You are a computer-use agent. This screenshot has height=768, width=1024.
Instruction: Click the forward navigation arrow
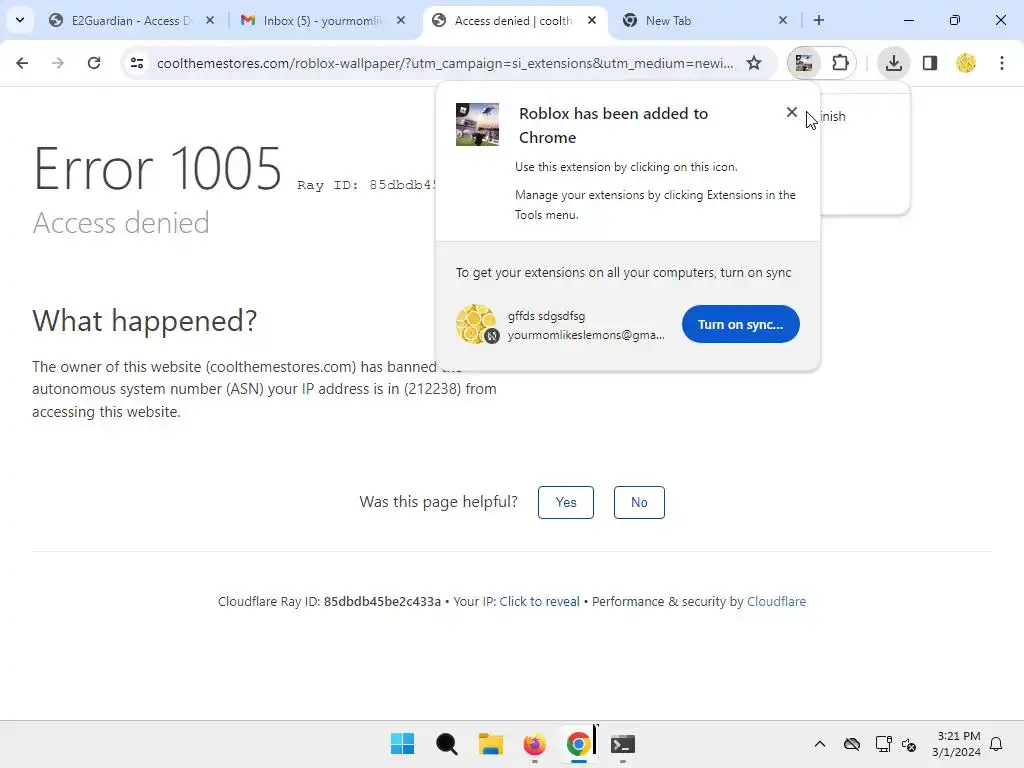point(58,63)
